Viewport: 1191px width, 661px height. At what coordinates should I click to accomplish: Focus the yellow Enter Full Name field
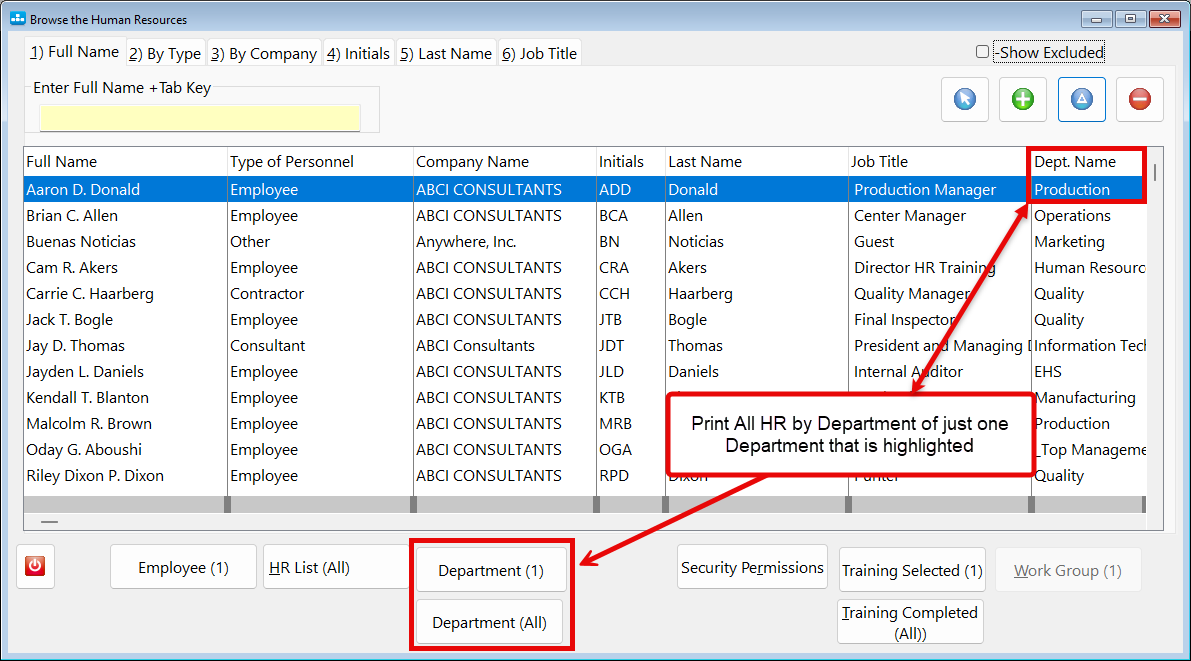(200, 118)
